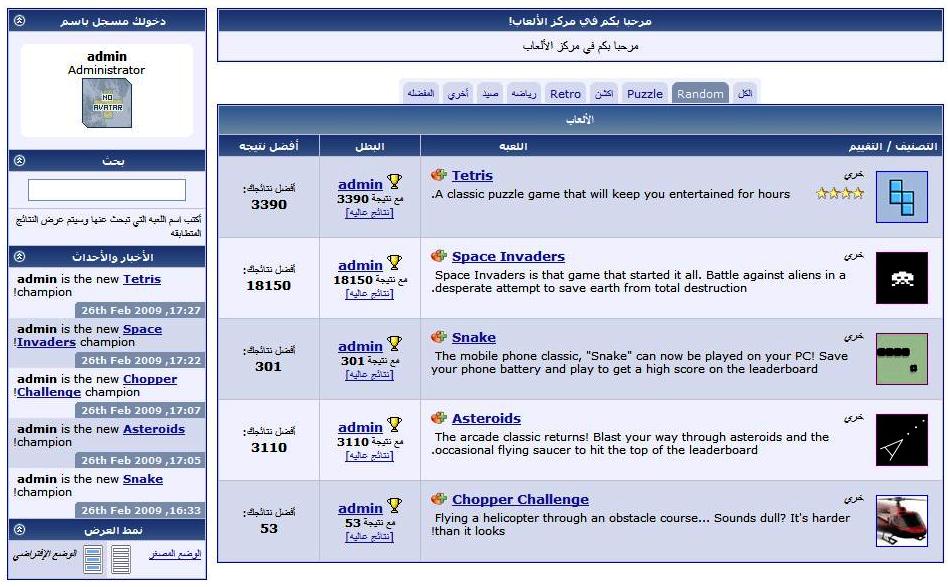Image resolution: width=948 pixels, height=587 pixels.
Task: Select the default detailed display mode icon
Action: [x=92, y=558]
